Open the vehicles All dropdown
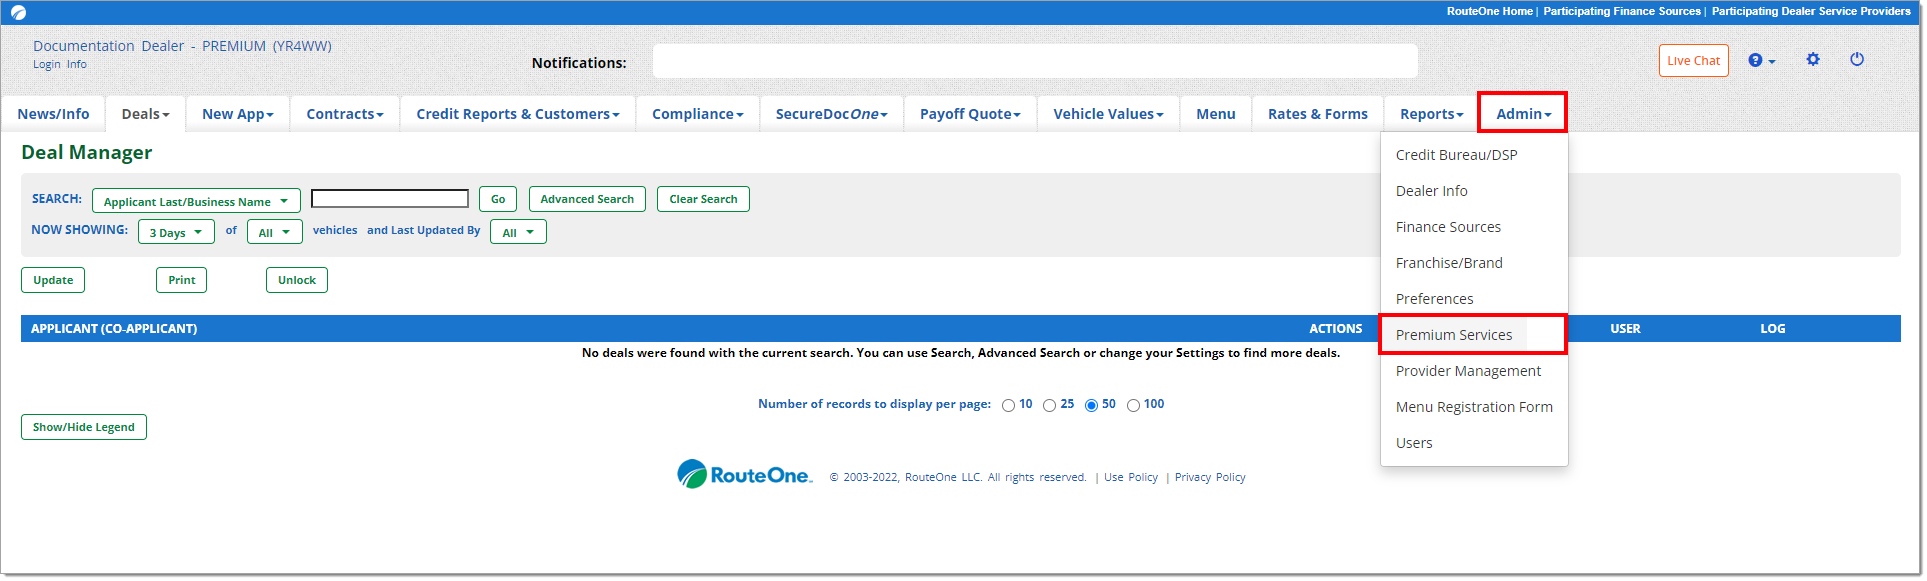 (x=274, y=232)
